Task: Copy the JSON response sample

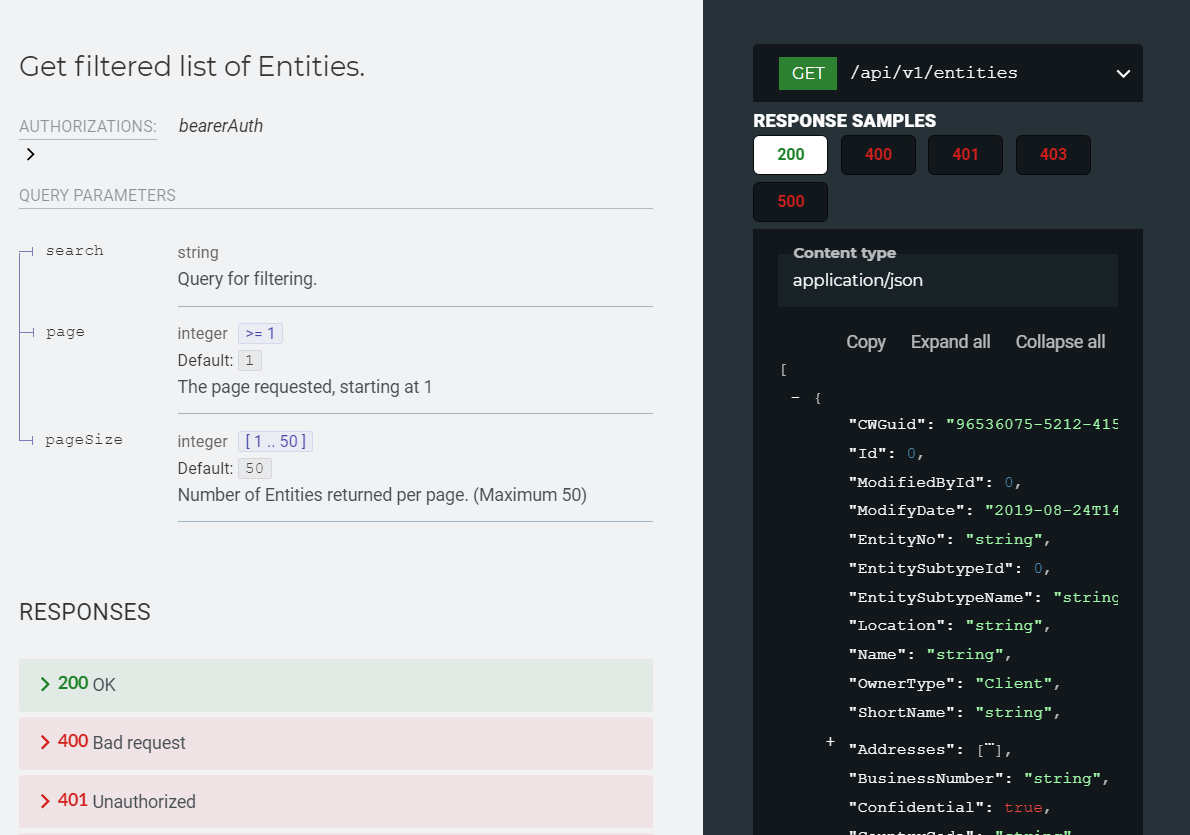Action: coord(865,342)
